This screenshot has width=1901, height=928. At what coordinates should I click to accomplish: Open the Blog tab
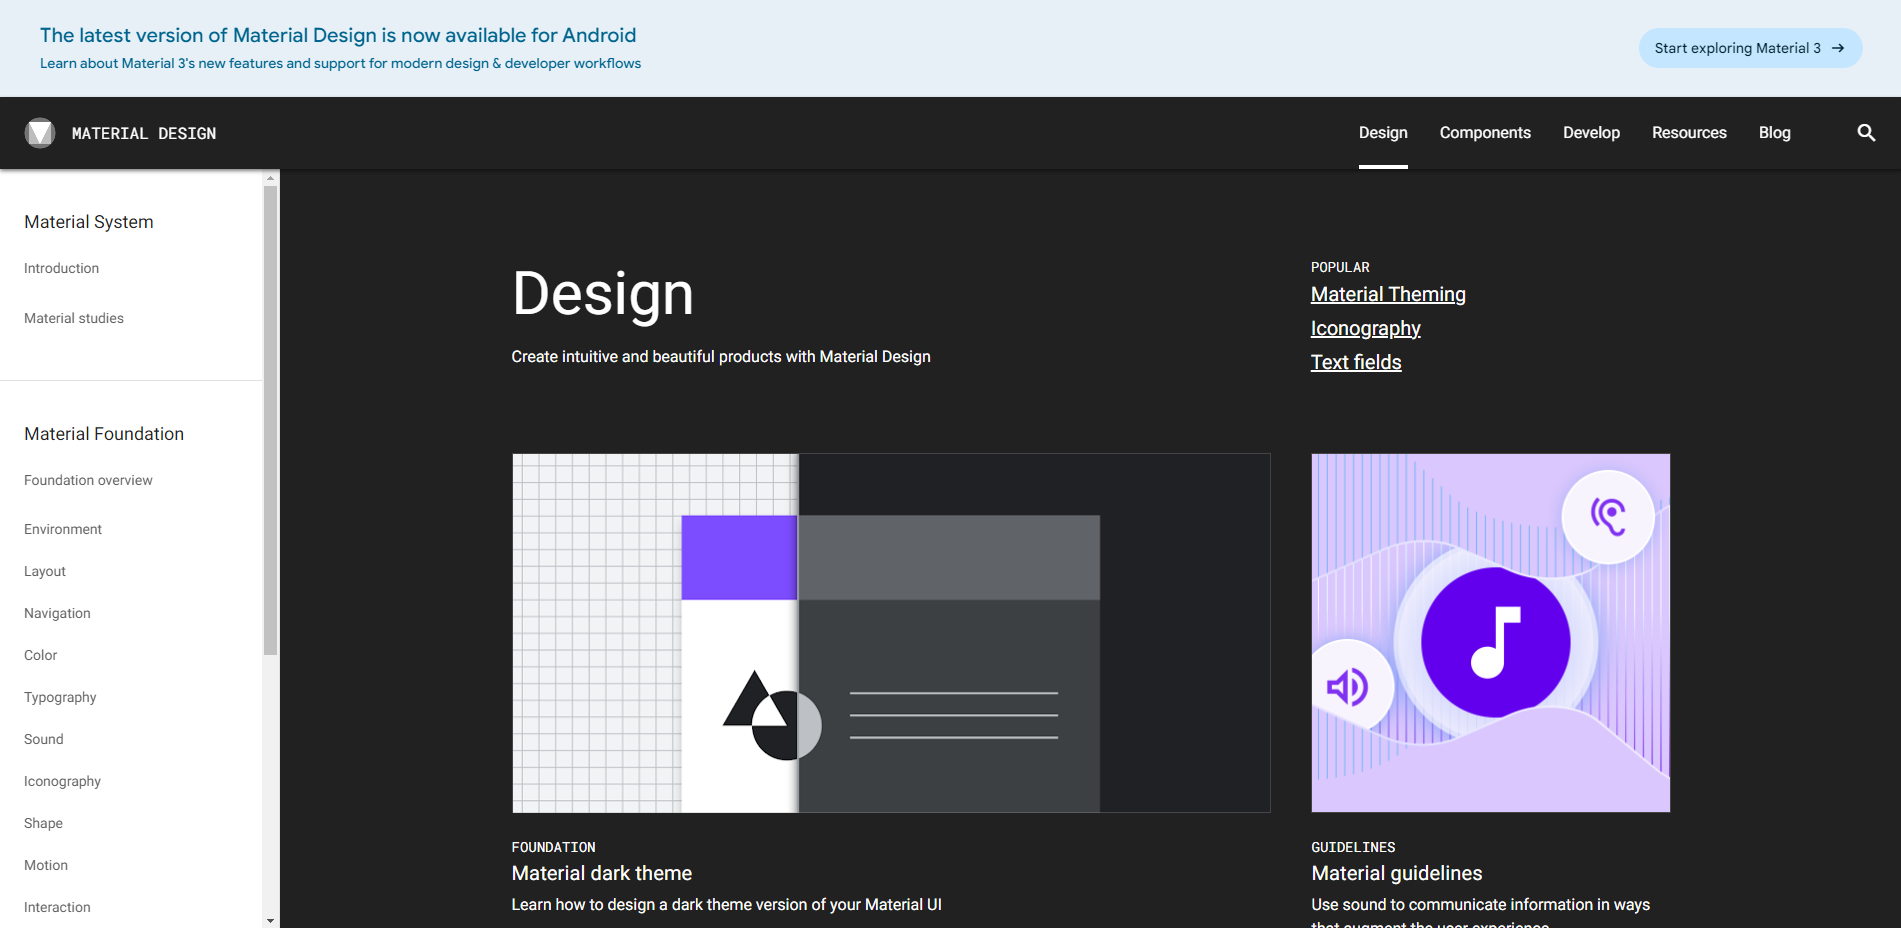pyautogui.click(x=1775, y=133)
